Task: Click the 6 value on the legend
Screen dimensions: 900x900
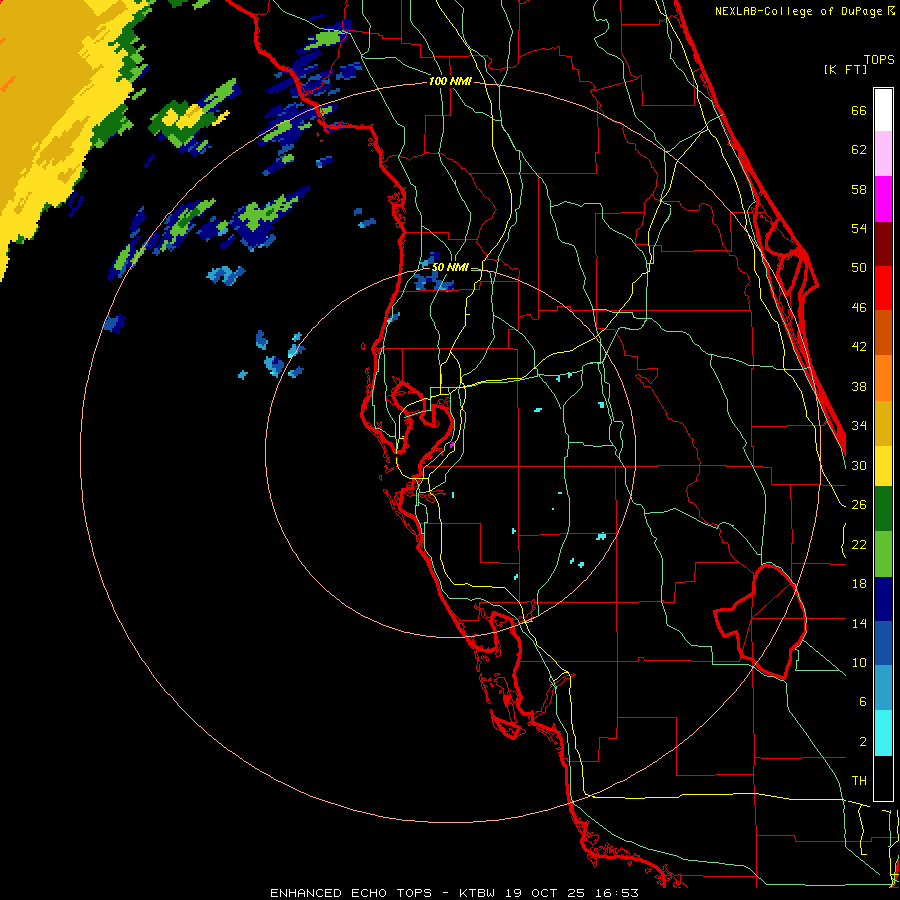Action: (x=862, y=702)
